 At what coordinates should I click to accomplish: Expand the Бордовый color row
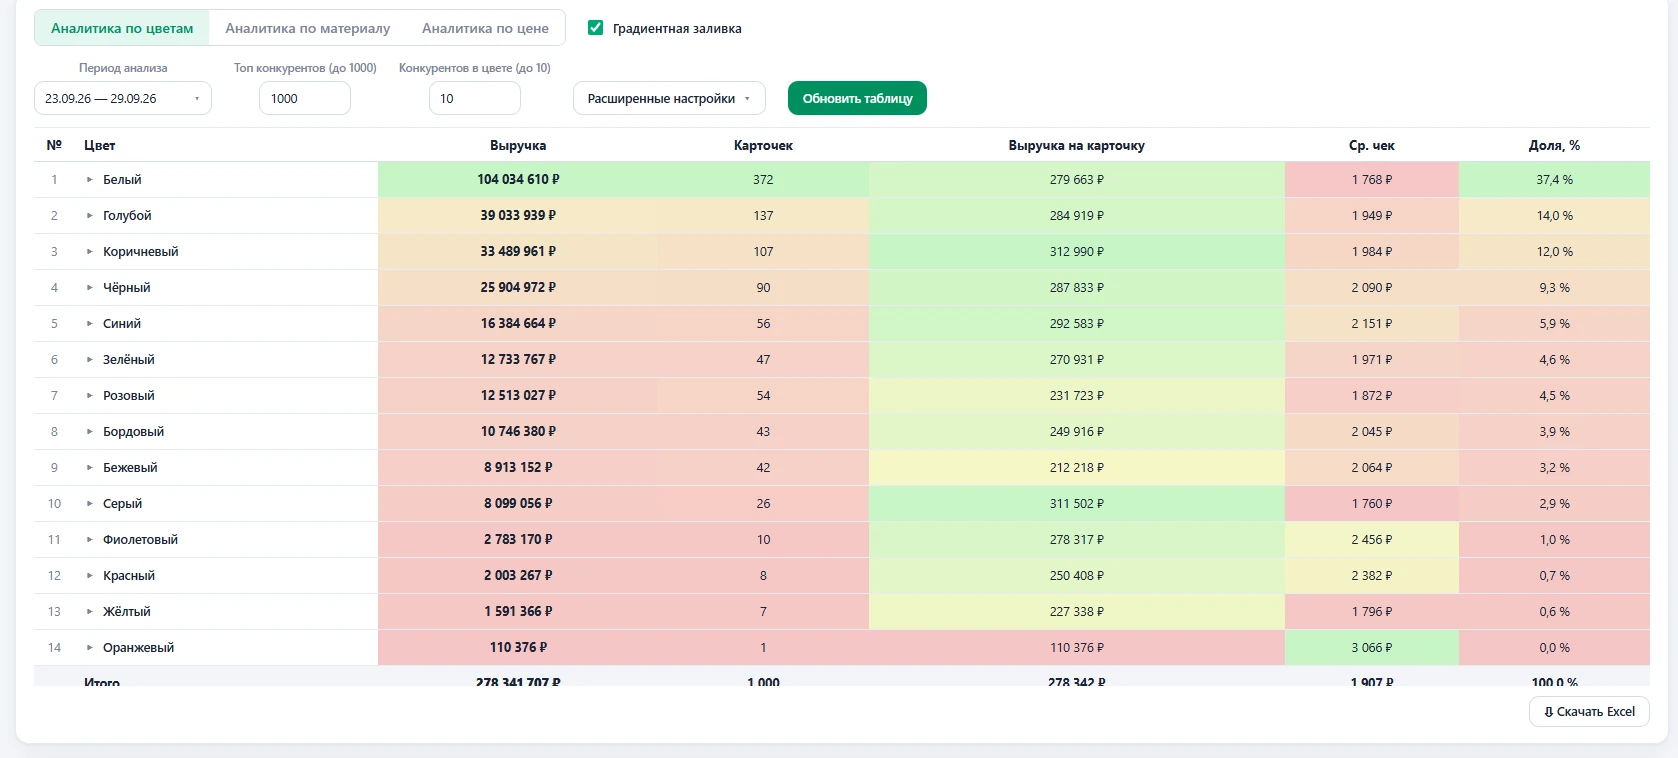[89, 432]
